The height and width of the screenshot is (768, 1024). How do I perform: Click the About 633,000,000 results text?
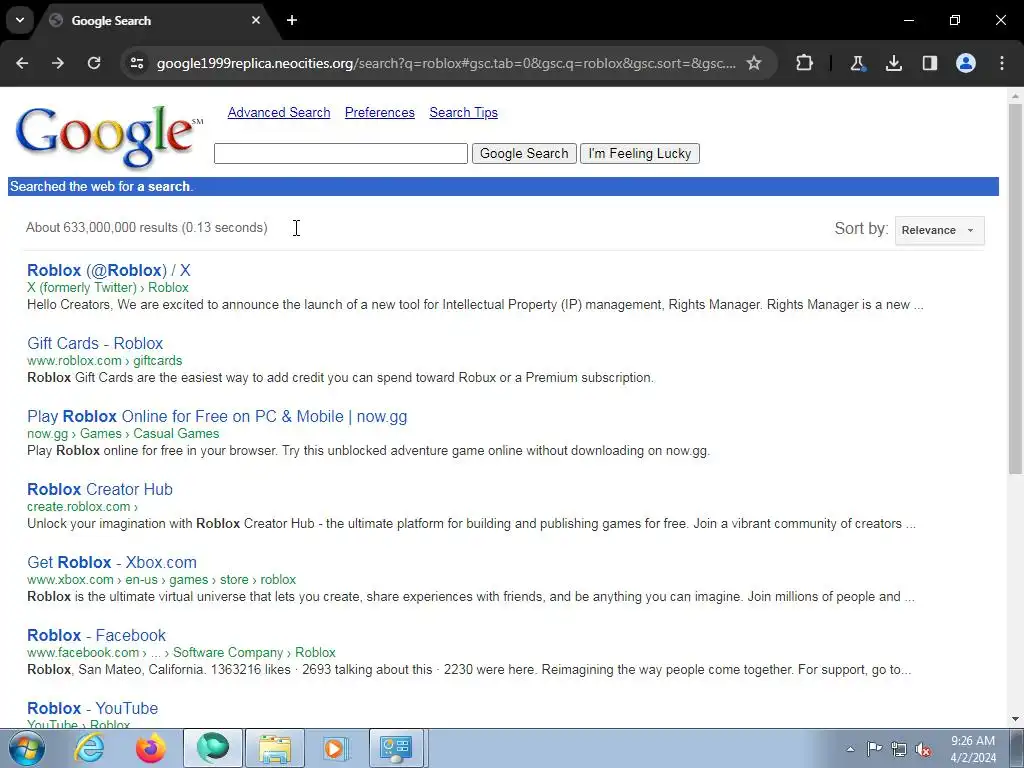146,227
